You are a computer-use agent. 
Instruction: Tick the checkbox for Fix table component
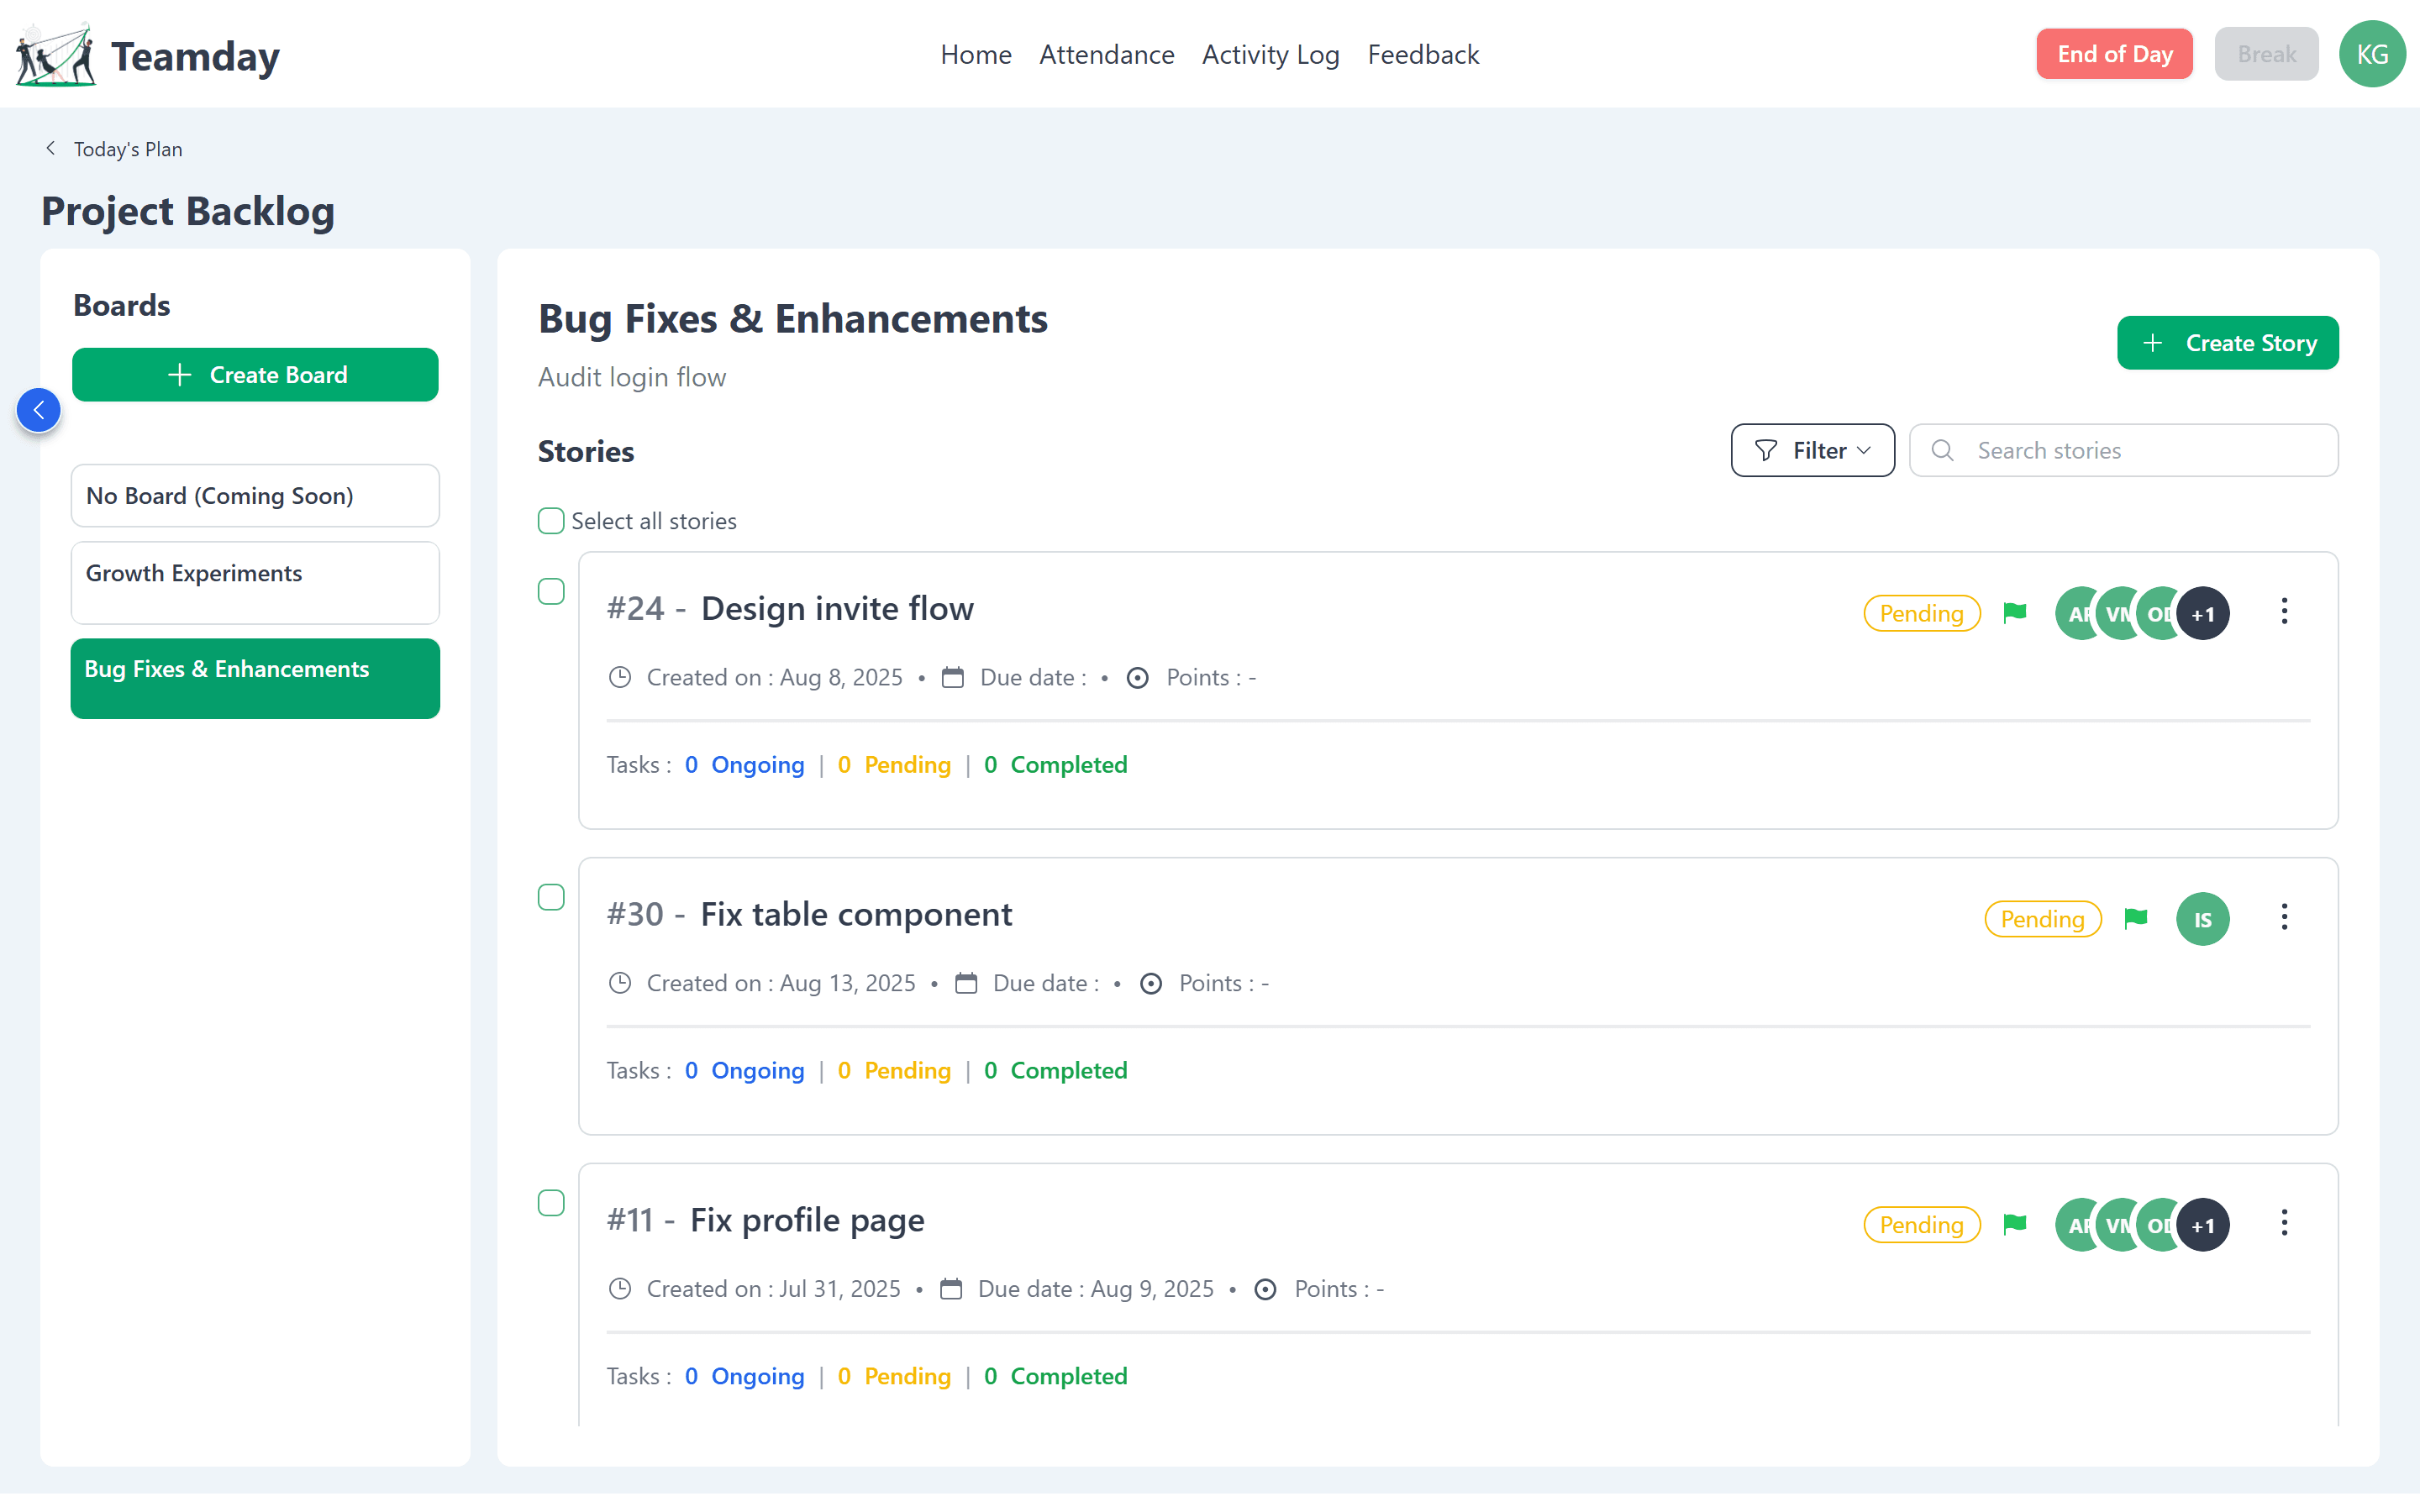[x=551, y=898]
